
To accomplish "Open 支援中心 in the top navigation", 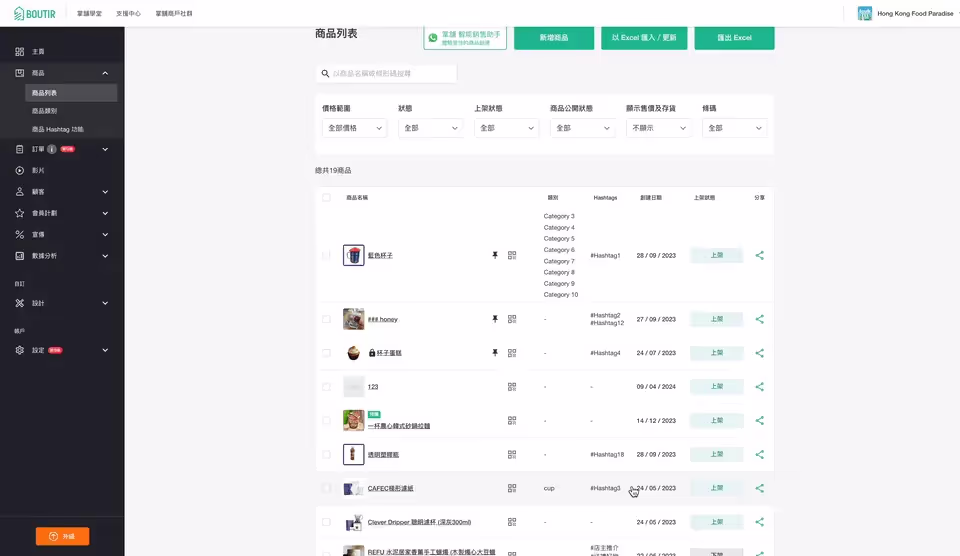I will (128, 13).
